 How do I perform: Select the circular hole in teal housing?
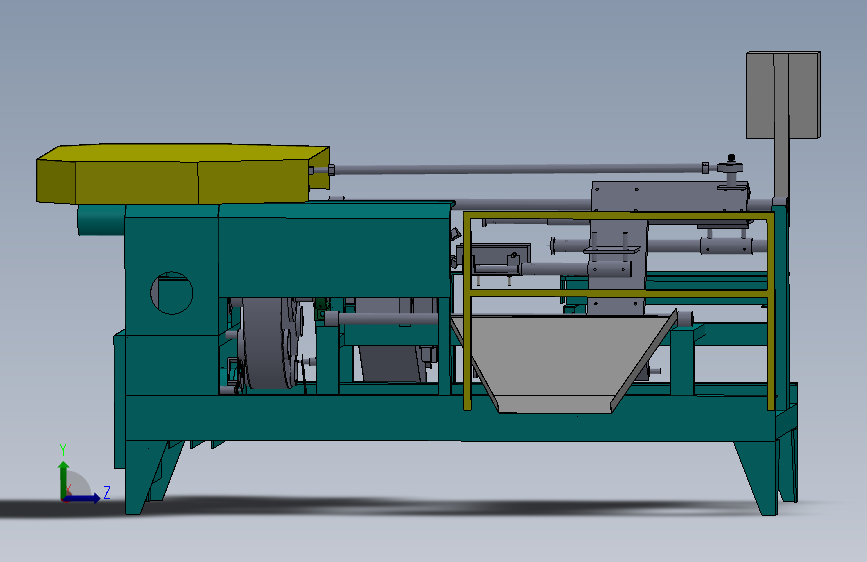point(171,293)
